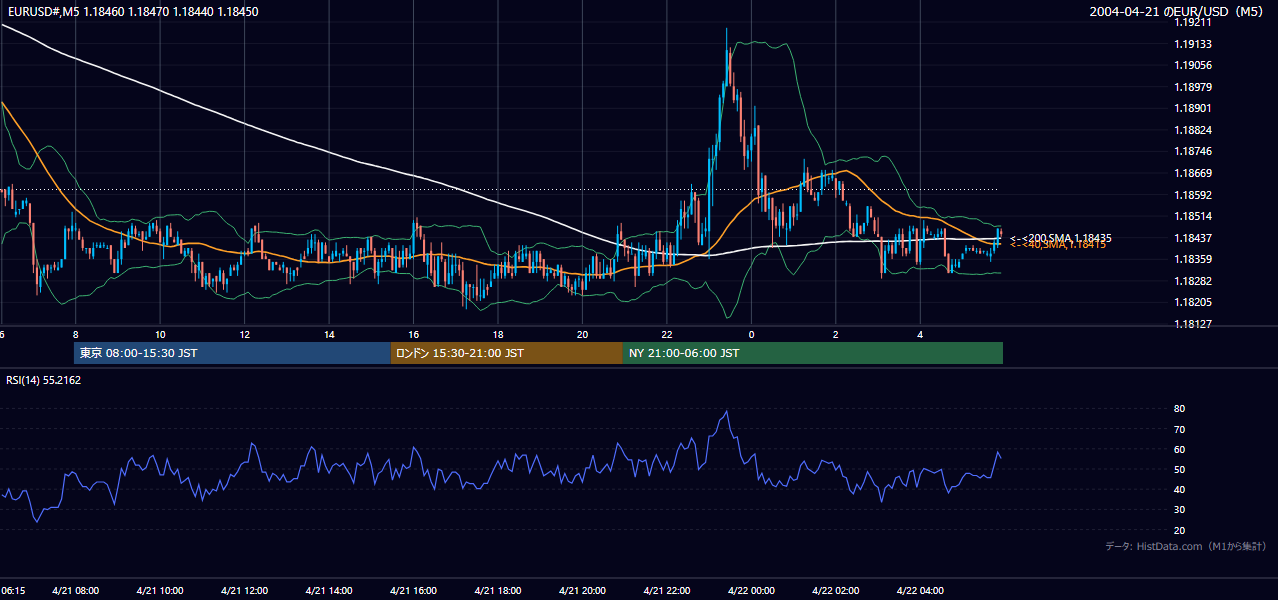The width and height of the screenshot is (1278, 600).
Task: Click the 4/21 18:00 time axis label
Action: pyautogui.click(x=498, y=590)
